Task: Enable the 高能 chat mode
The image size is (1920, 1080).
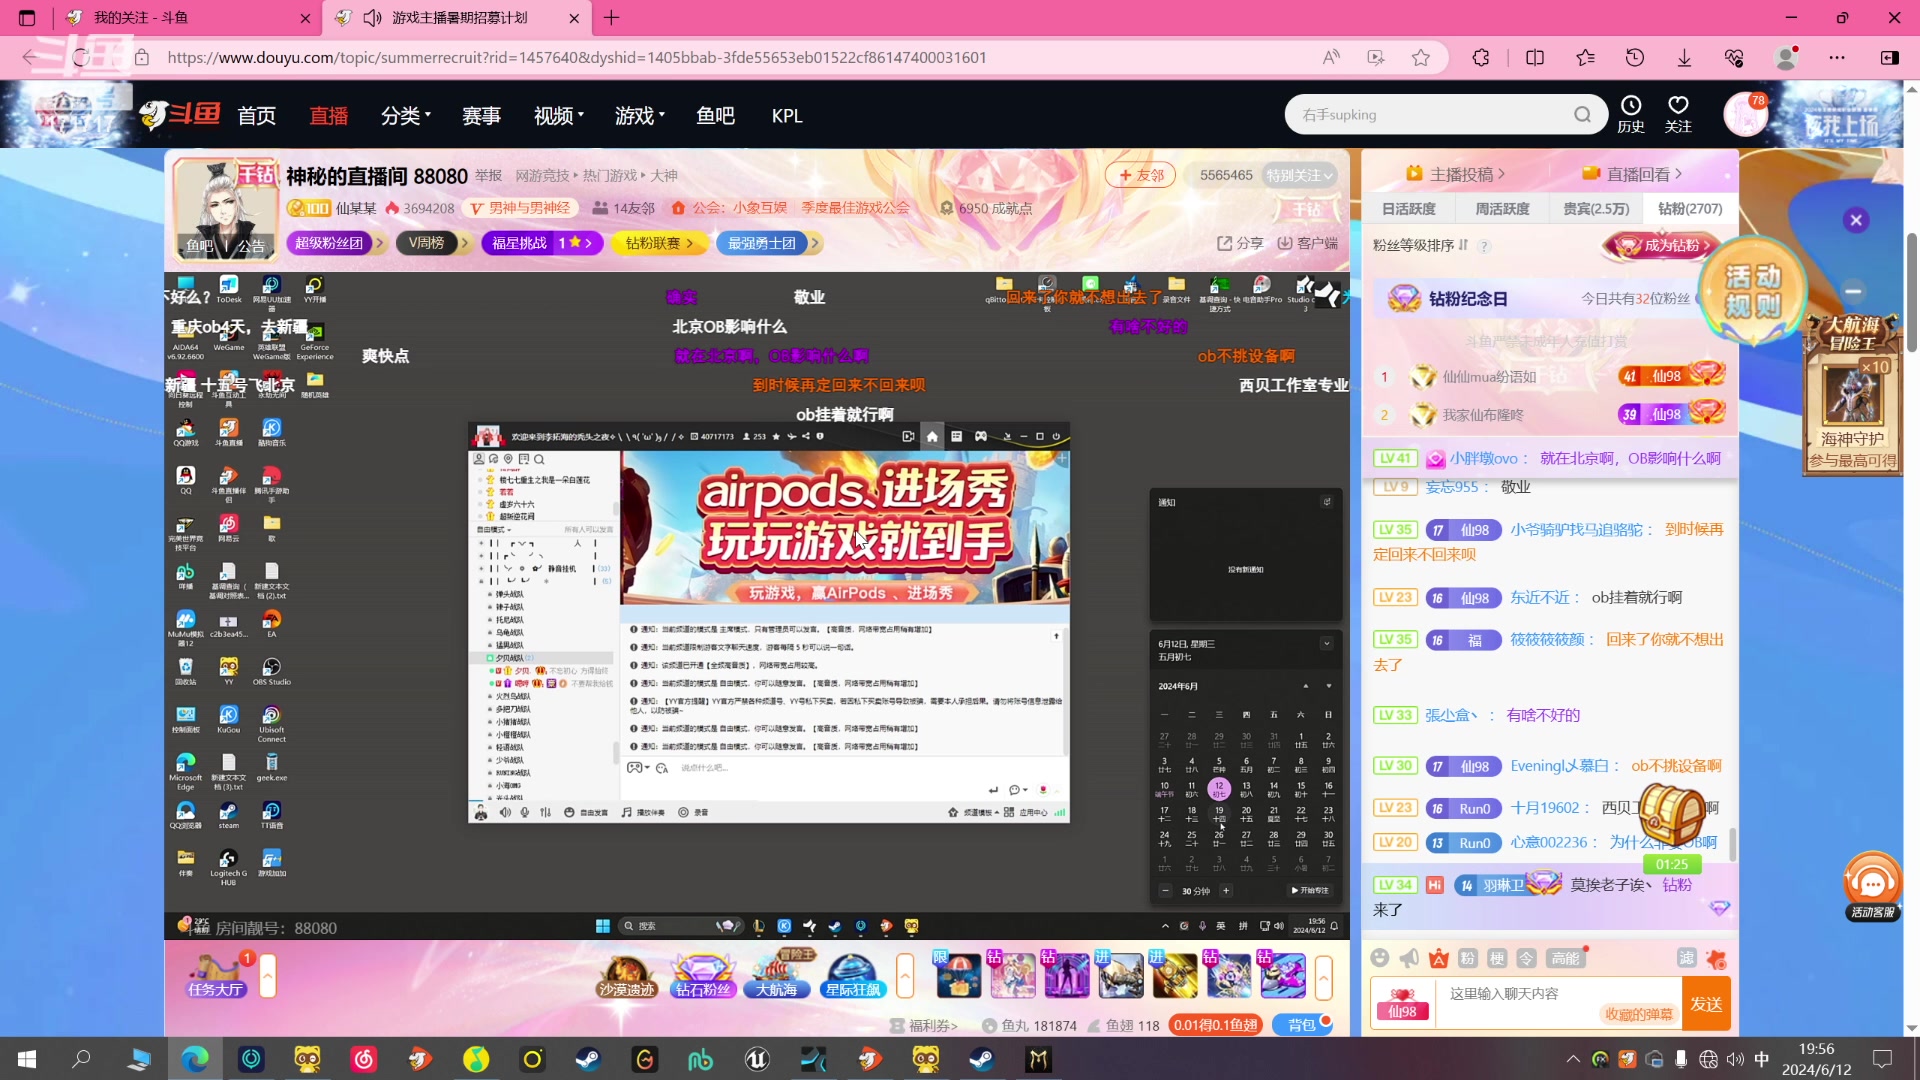Action: (1566, 957)
